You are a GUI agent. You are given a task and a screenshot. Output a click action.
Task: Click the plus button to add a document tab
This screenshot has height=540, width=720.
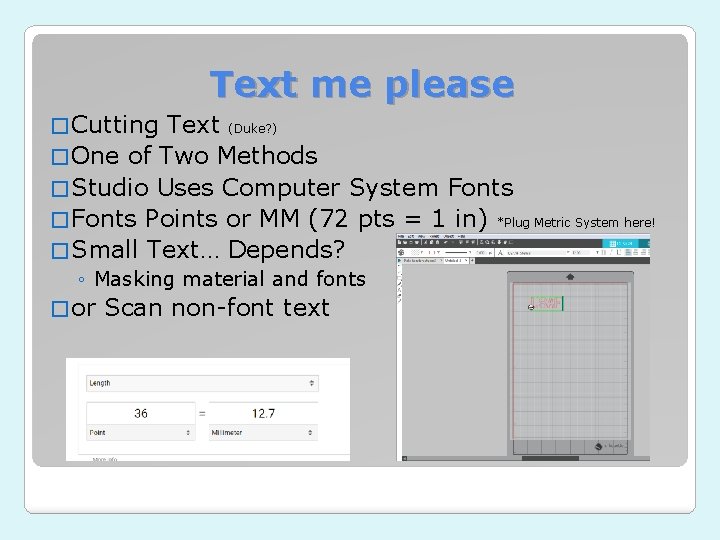472,260
